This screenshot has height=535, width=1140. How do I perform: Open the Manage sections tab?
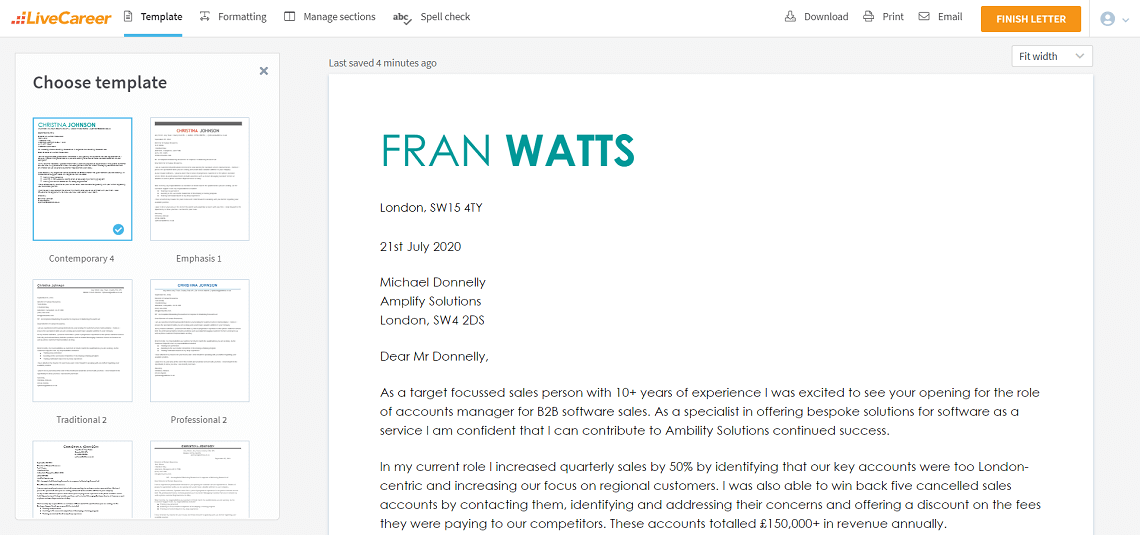(x=339, y=17)
